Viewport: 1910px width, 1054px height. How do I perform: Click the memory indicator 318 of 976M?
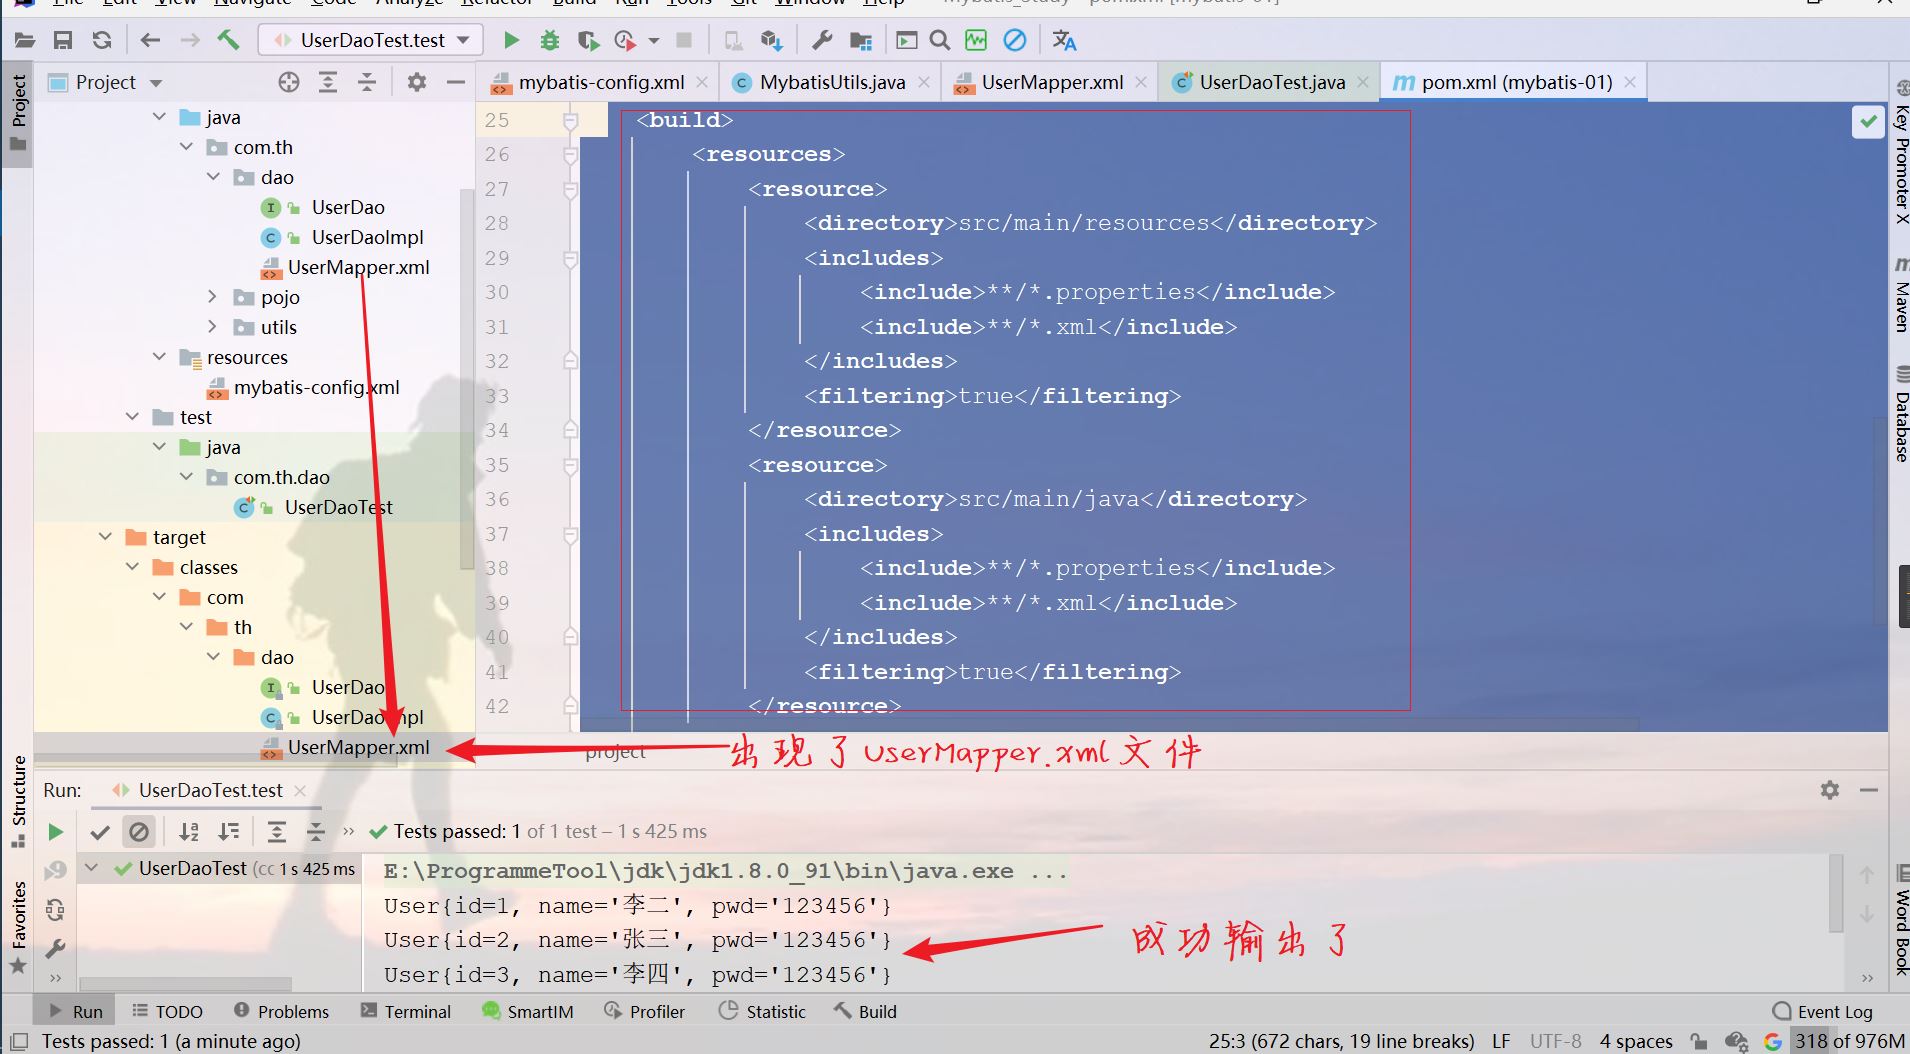tap(1848, 1041)
